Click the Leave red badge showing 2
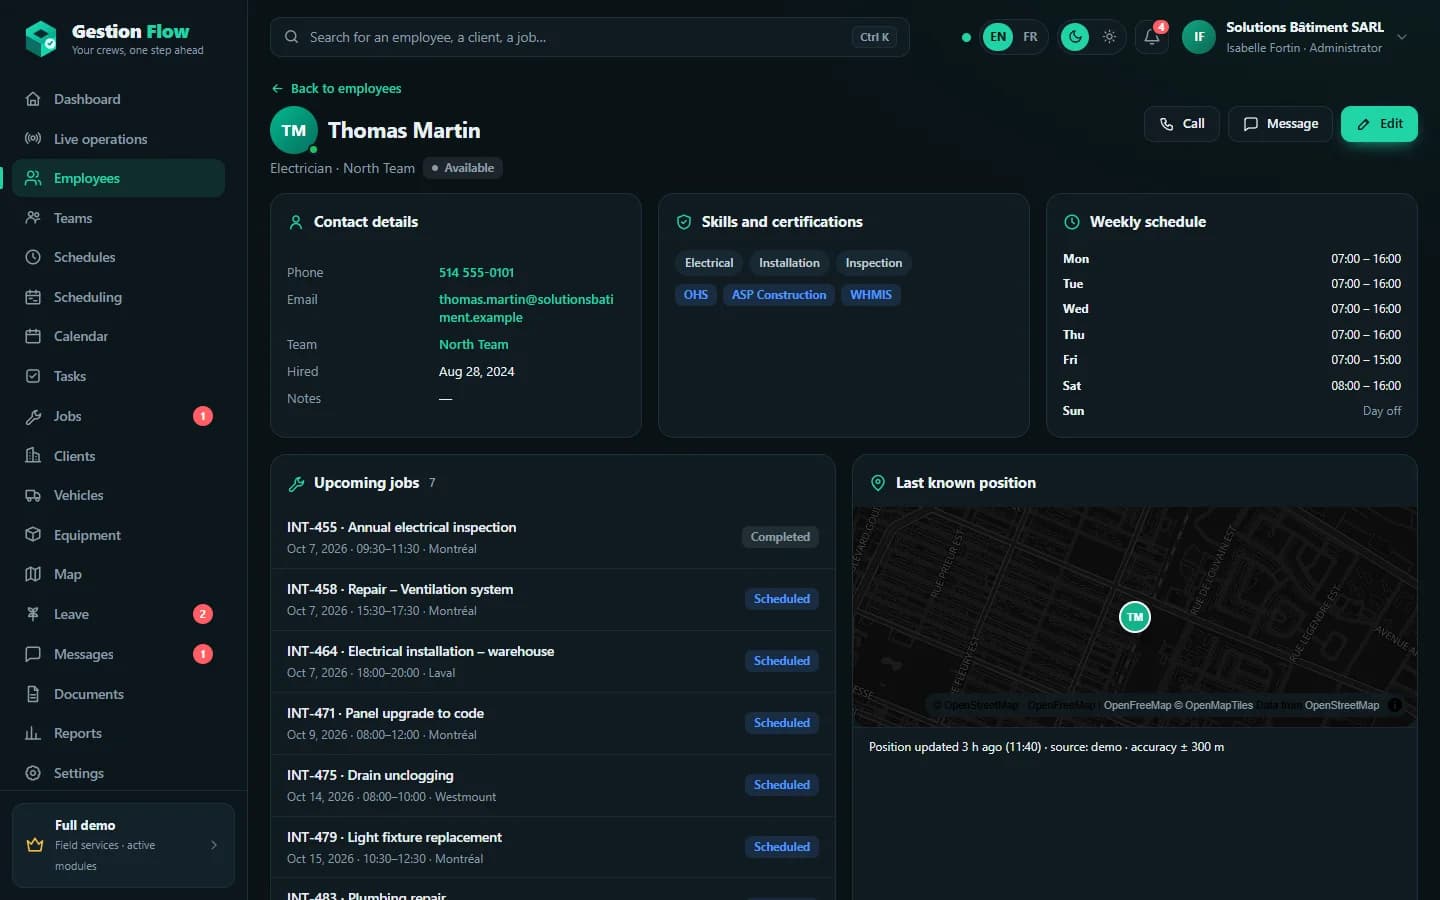The width and height of the screenshot is (1440, 900). pyautogui.click(x=203, y=614)
